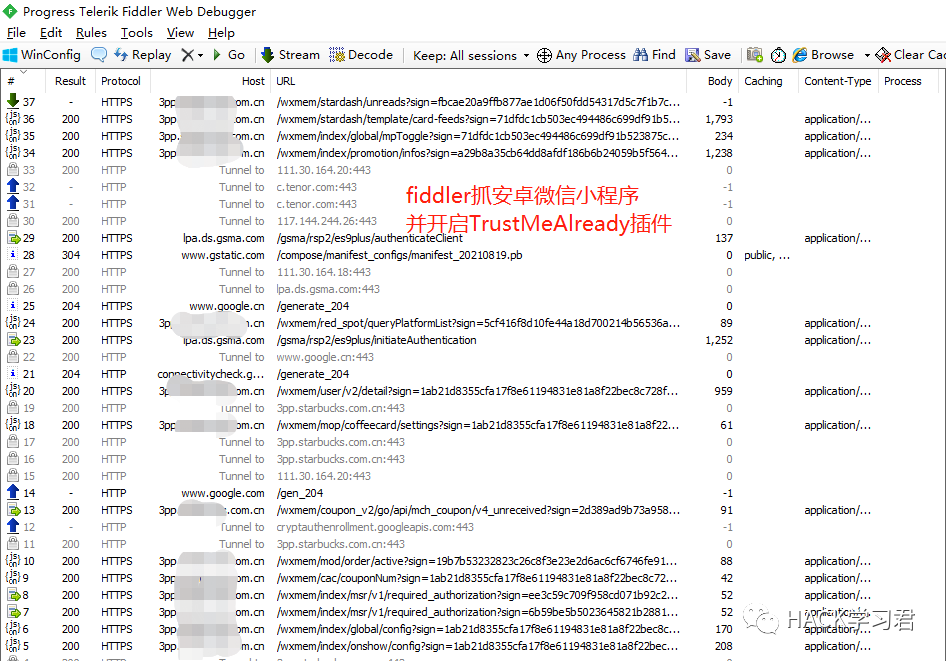Click post icon of session 13
This screenshot has height=661, width=946.
[13, 510]
